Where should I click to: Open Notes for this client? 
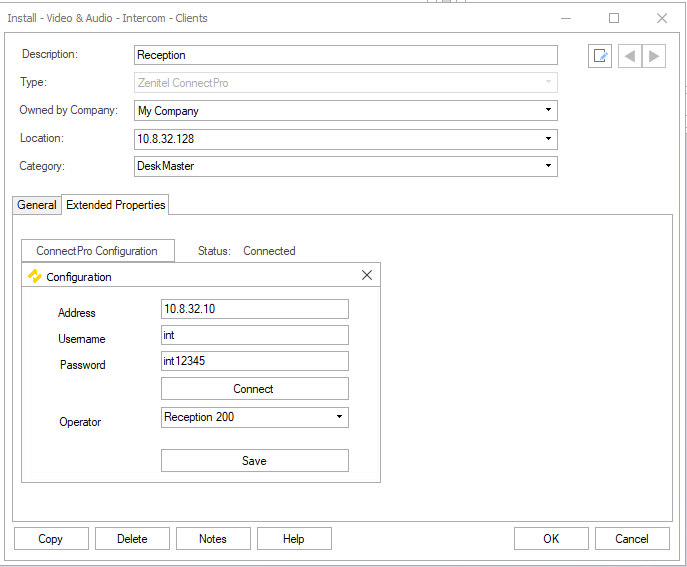[213, 539]
